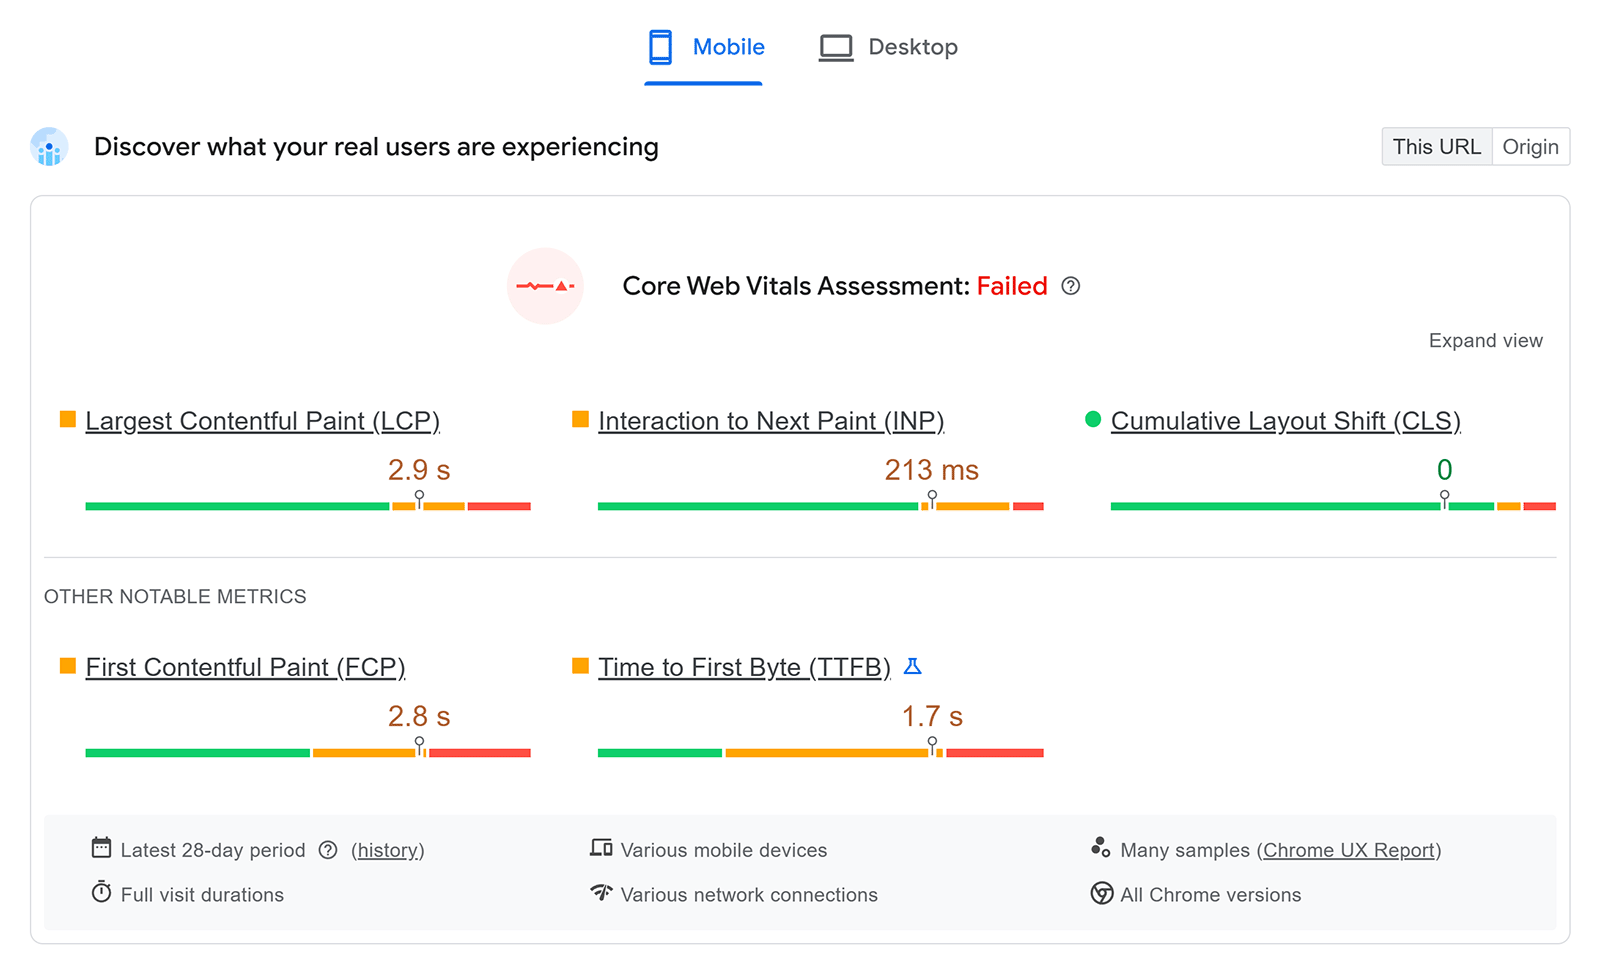Click the red heartbeat assessment badge icon

pos(546,287)
